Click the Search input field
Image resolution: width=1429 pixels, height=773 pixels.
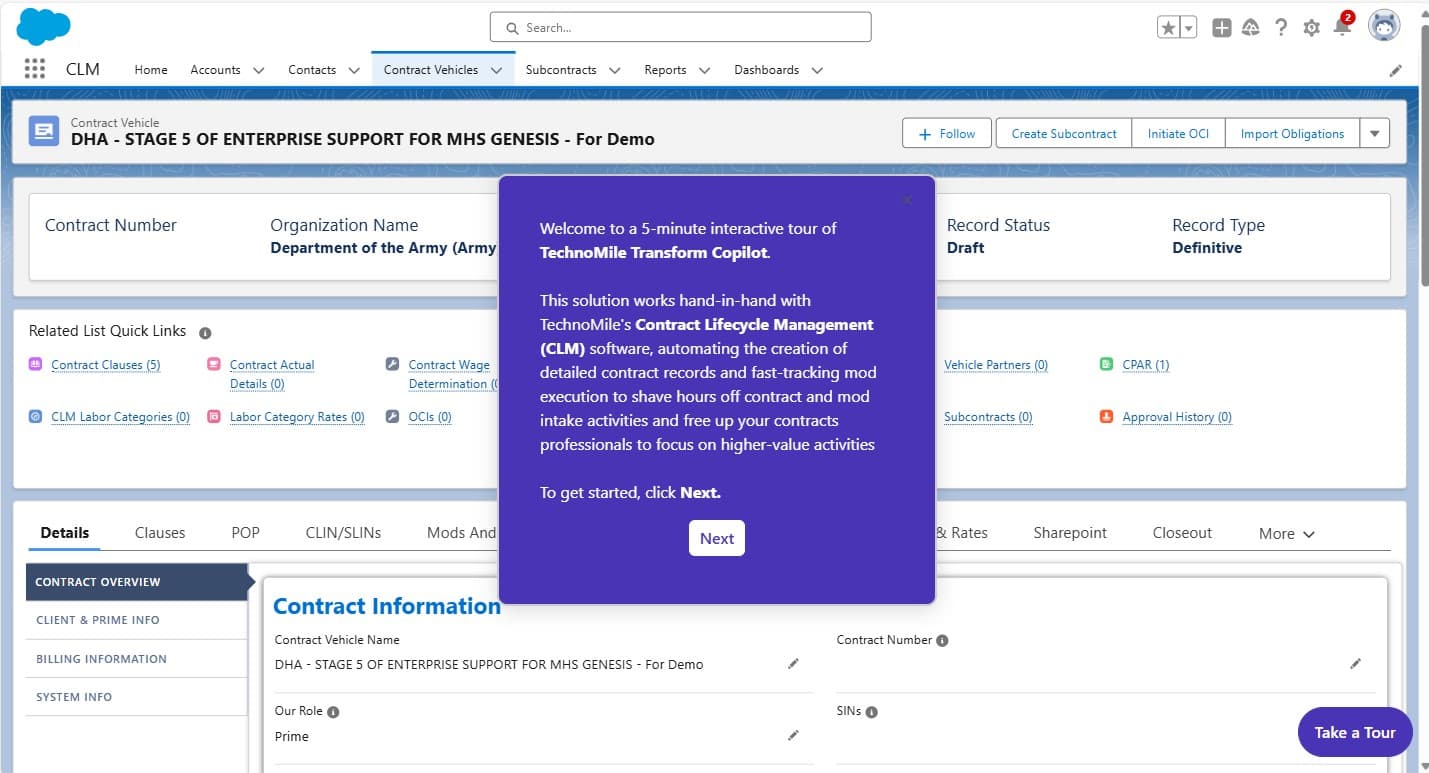(680, 28)
